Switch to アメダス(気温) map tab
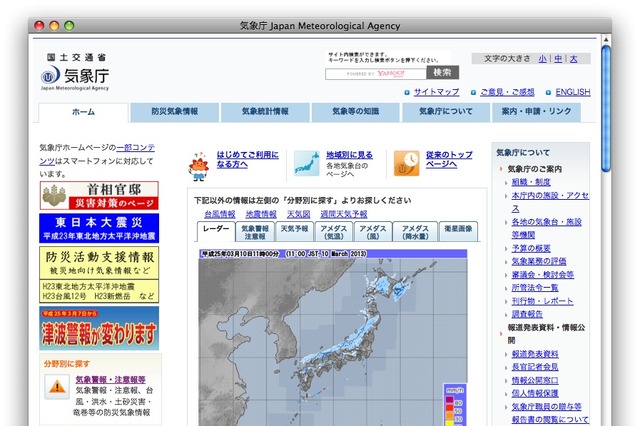 333,232
